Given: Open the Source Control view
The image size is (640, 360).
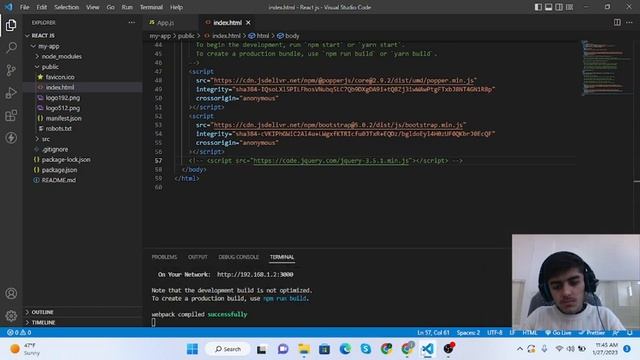Looking at the screenshot, I should pyautogui.click(x=11, y=70).
